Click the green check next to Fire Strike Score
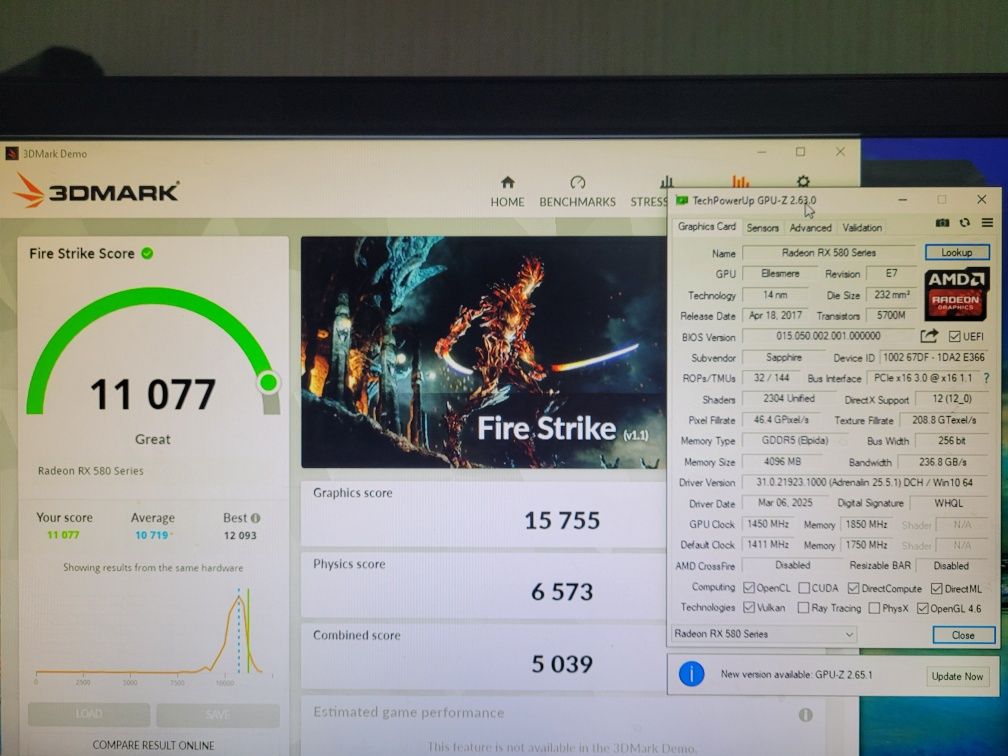Image resolution: width=1008 pixels, height=756 pixels. (x=147, y=253)
